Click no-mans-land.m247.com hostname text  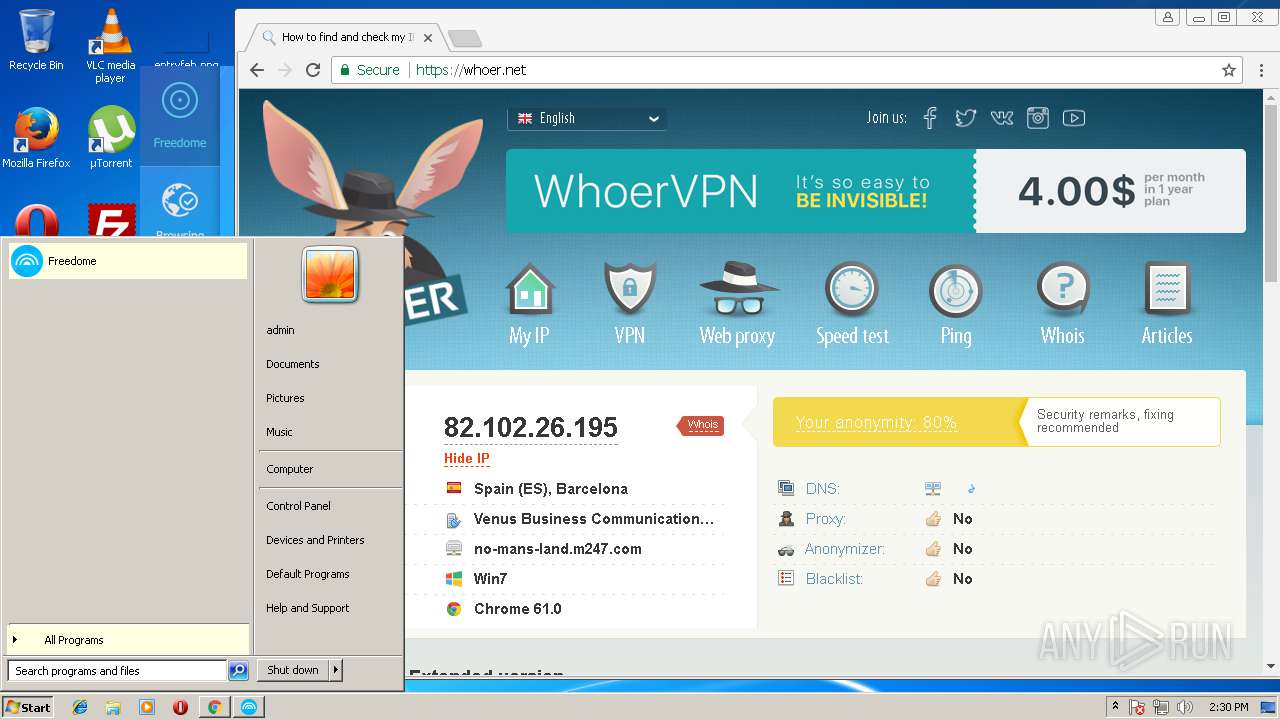click(x=558, y=549)
